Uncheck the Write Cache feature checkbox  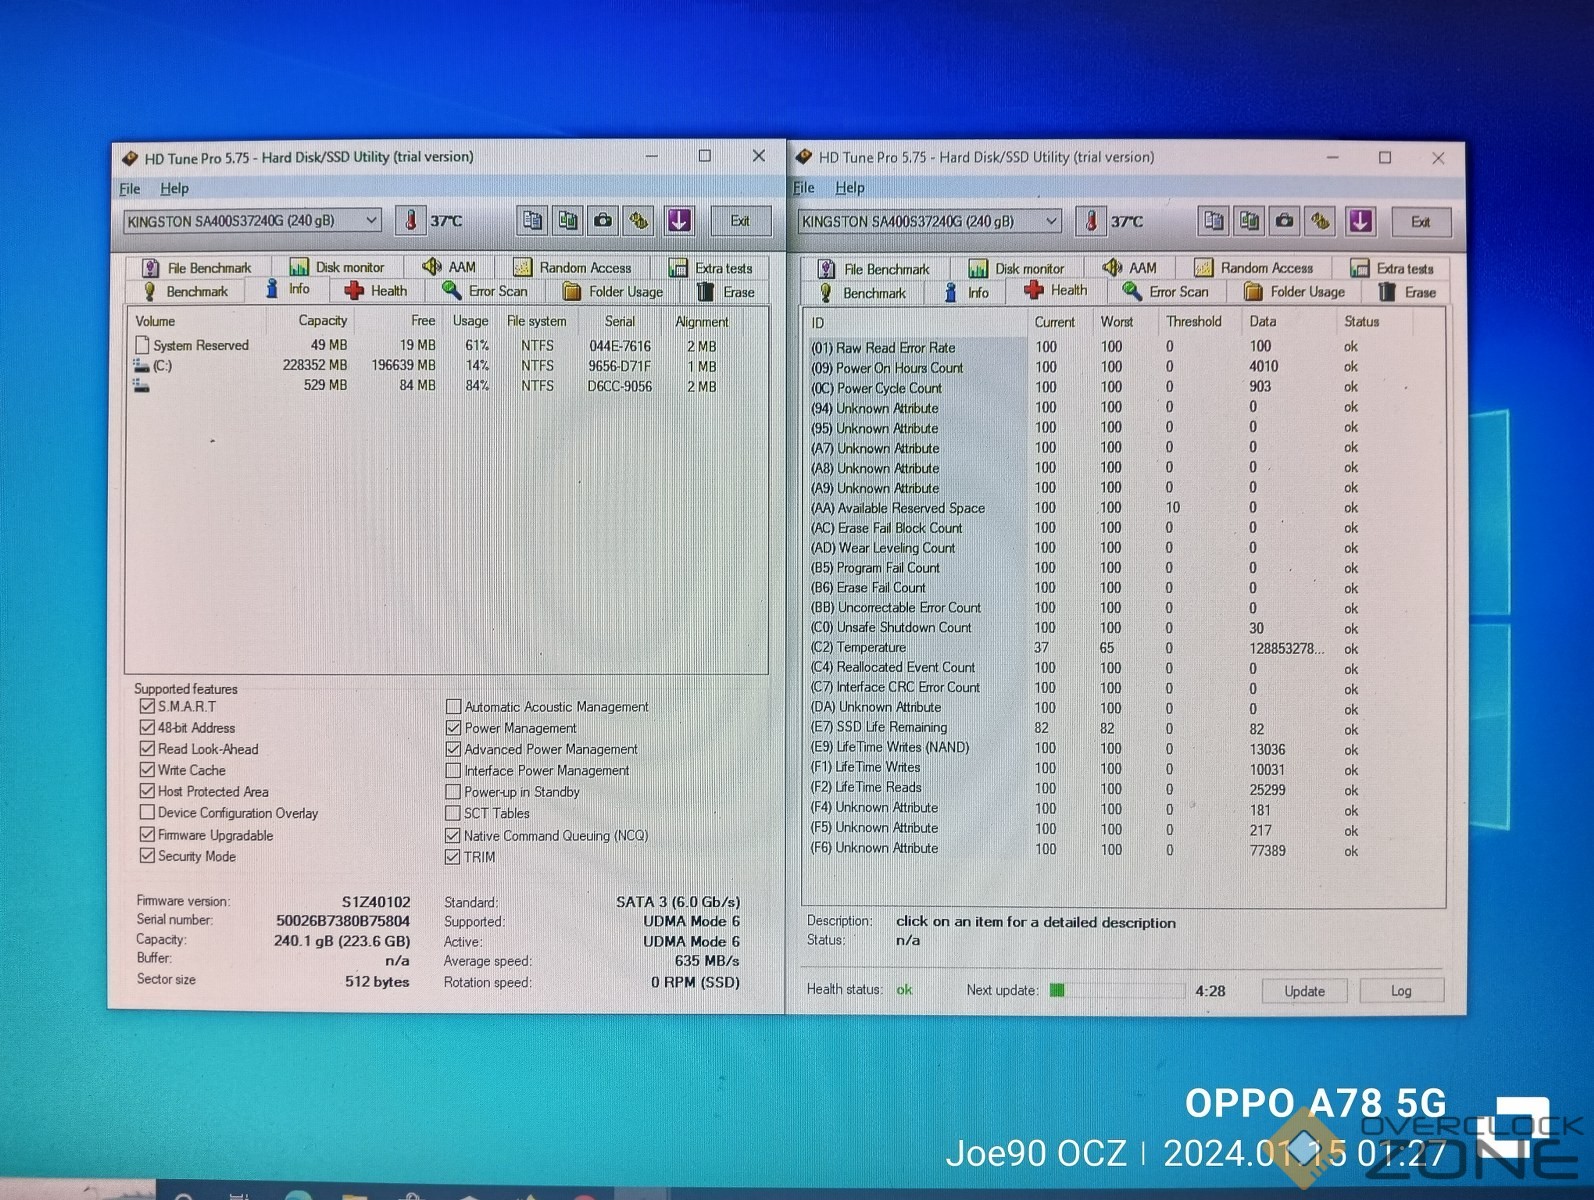[x=147, y=770]
